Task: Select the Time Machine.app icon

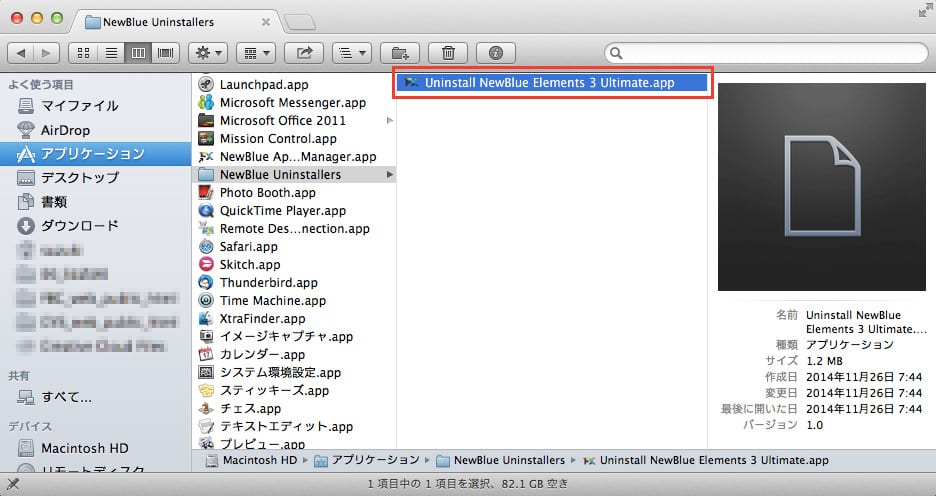Action: (206, 300)
